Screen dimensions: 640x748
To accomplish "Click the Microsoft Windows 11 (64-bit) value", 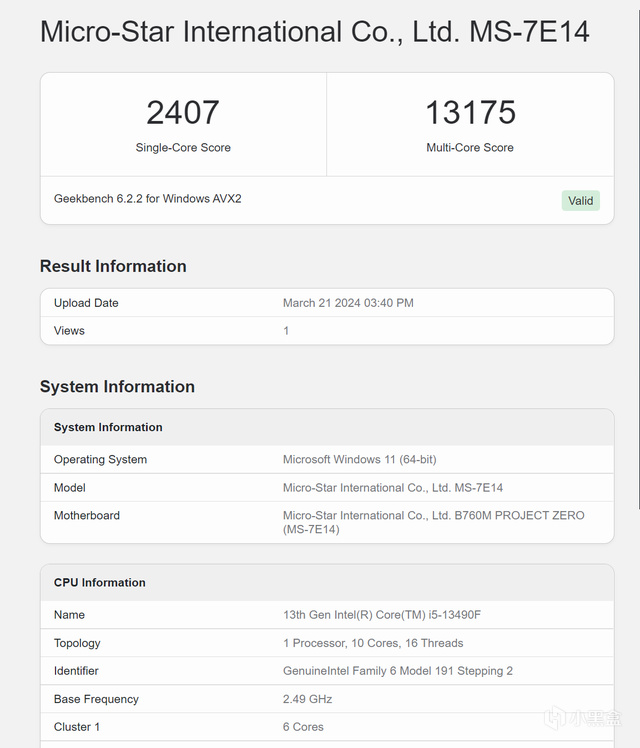I will (359, 460).
